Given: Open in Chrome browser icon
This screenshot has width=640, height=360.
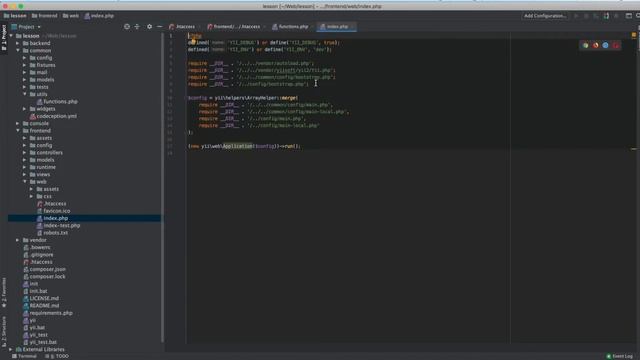Looking at the screenshot, I should click(x=586, y=45).
